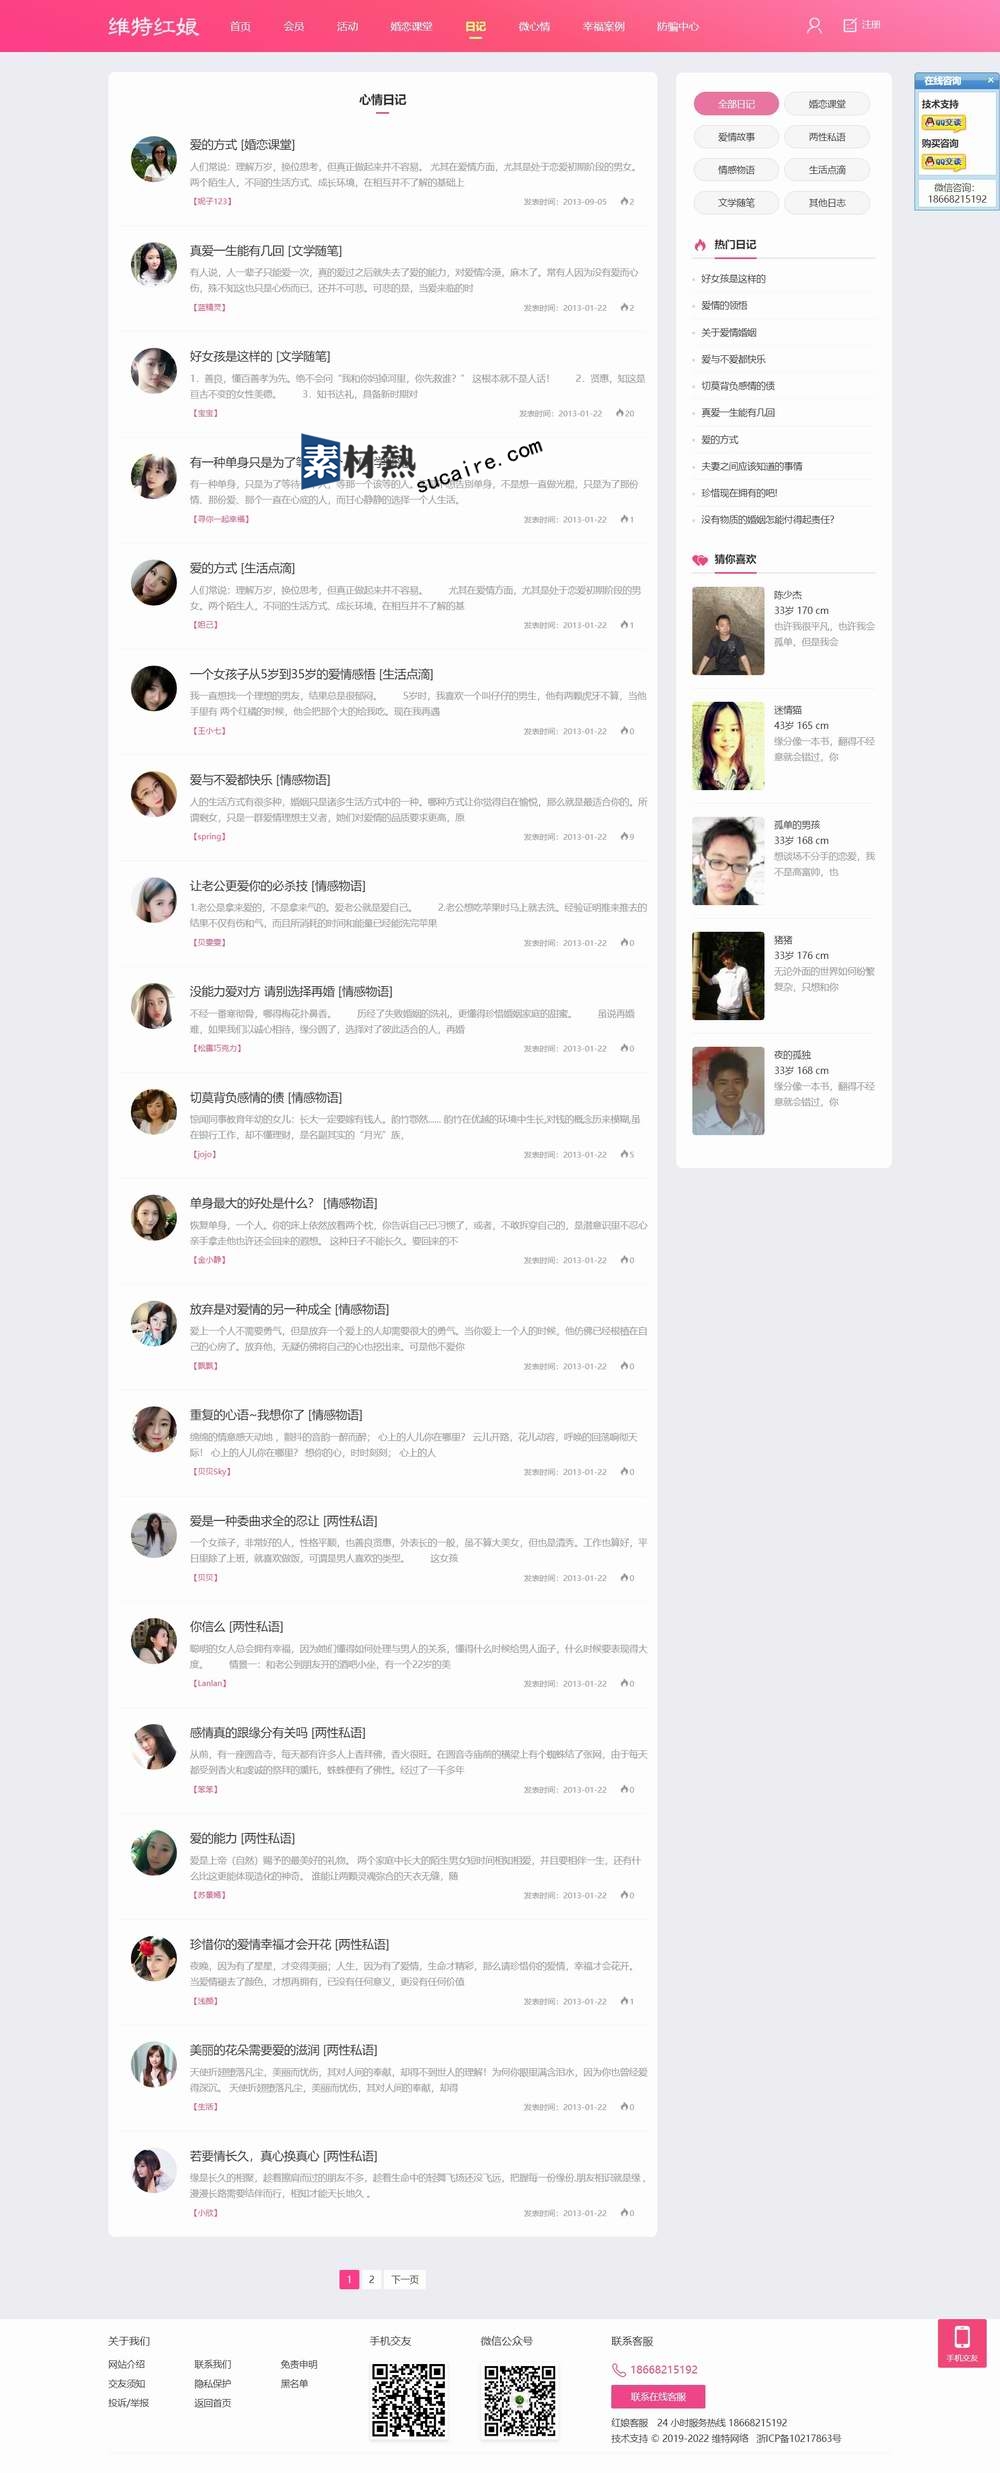Open the 幸福案例 navigation tab
The height and width of the screenshot is (2473, 1000).
pyautogui.click(x=603, y=26)
